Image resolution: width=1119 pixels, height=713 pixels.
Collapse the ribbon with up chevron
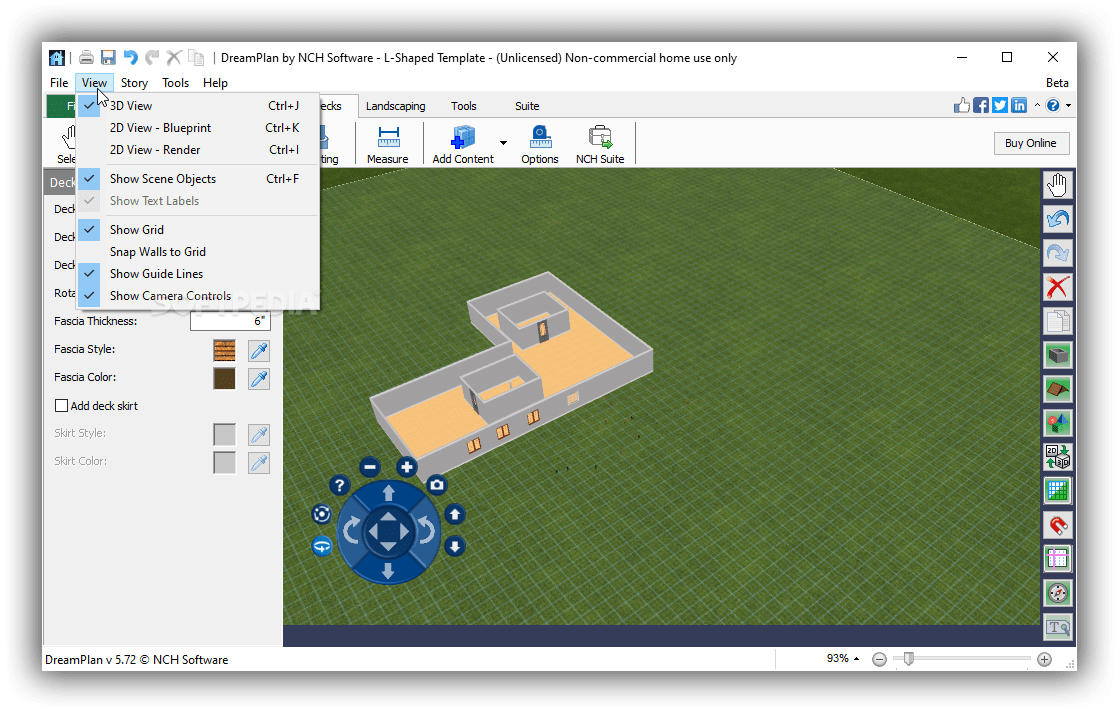(x=1037, y=106)
